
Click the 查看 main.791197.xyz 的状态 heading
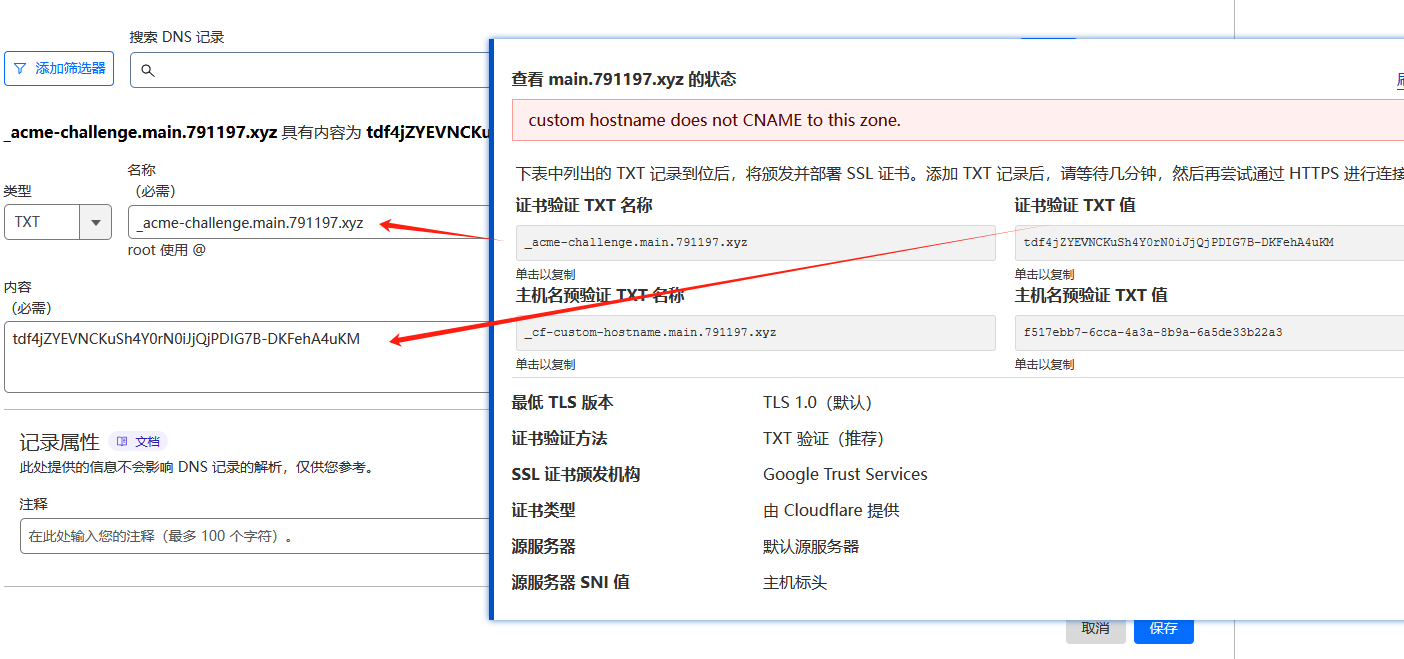pos(624,79)
